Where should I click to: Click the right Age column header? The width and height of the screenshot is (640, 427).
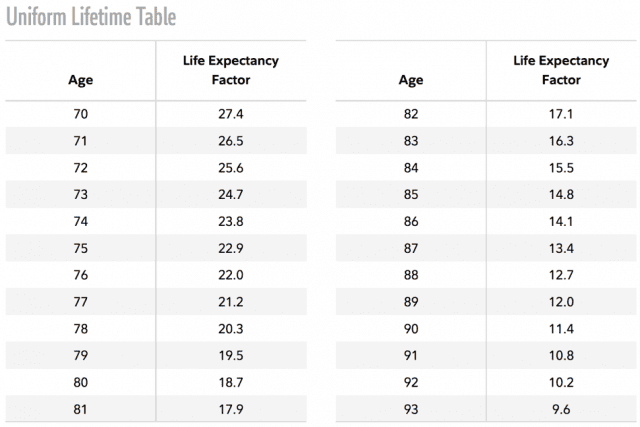pos(411,80)
